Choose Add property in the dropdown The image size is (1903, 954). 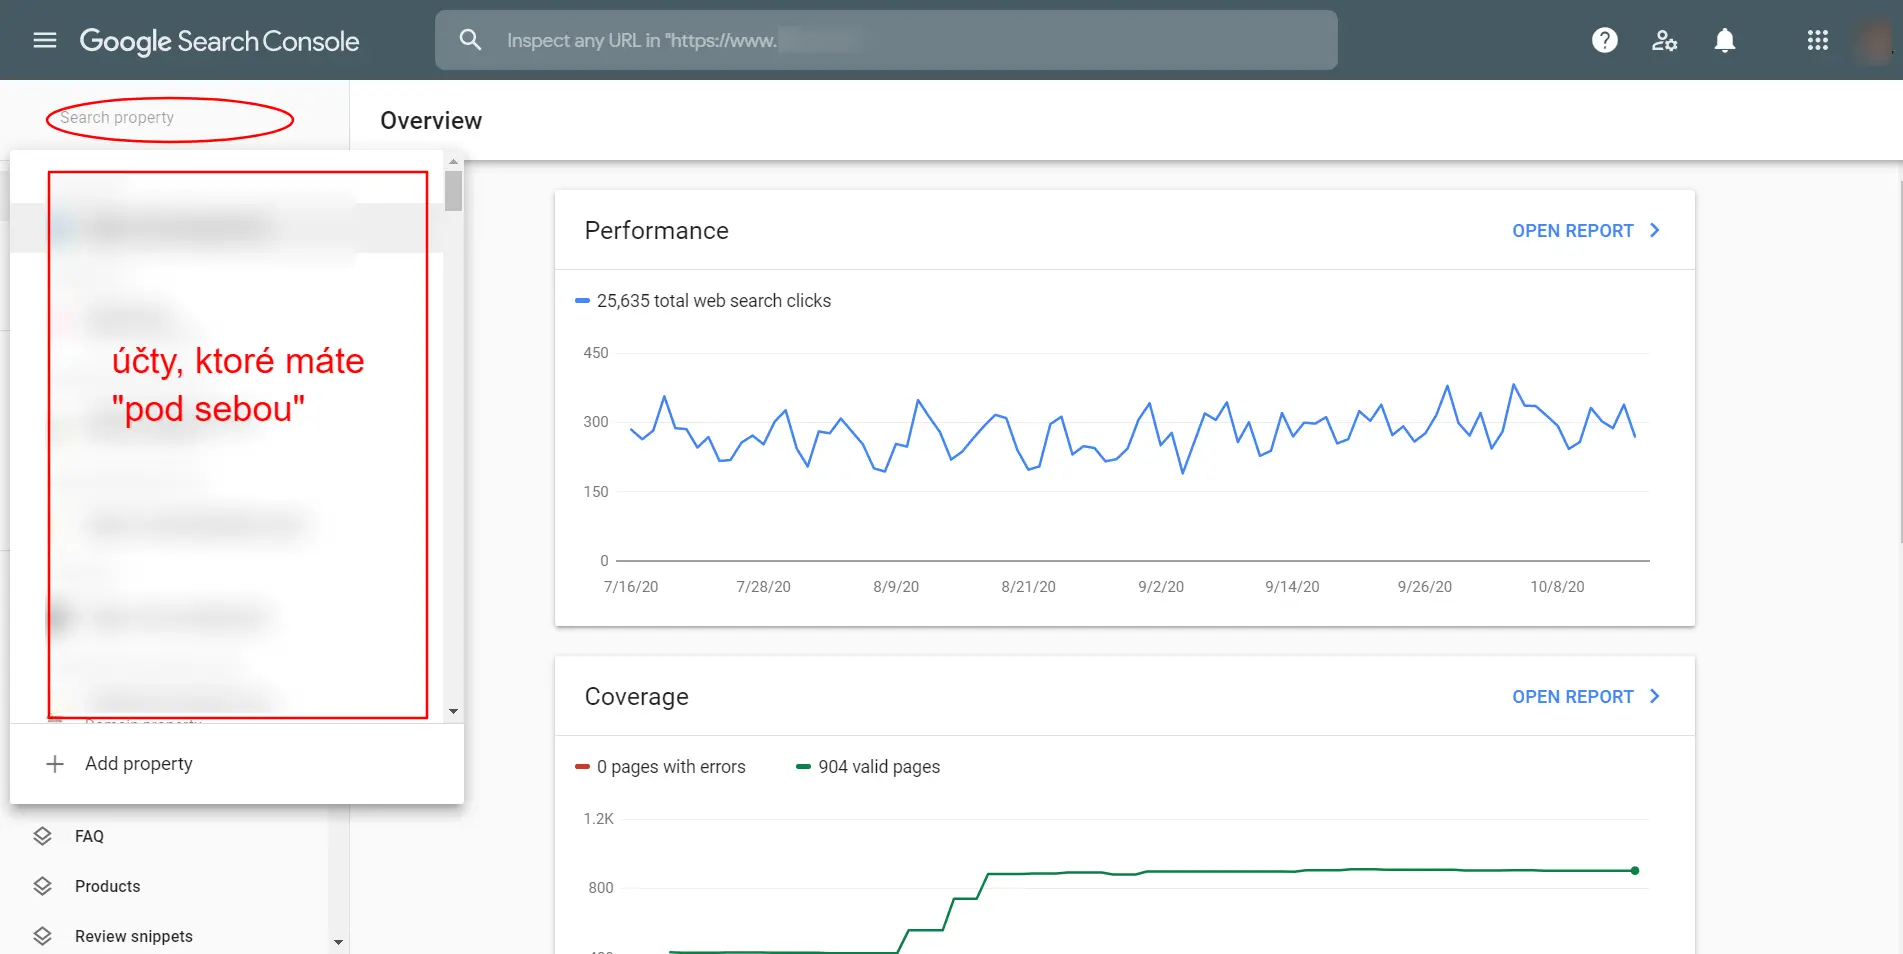(237, 764)
